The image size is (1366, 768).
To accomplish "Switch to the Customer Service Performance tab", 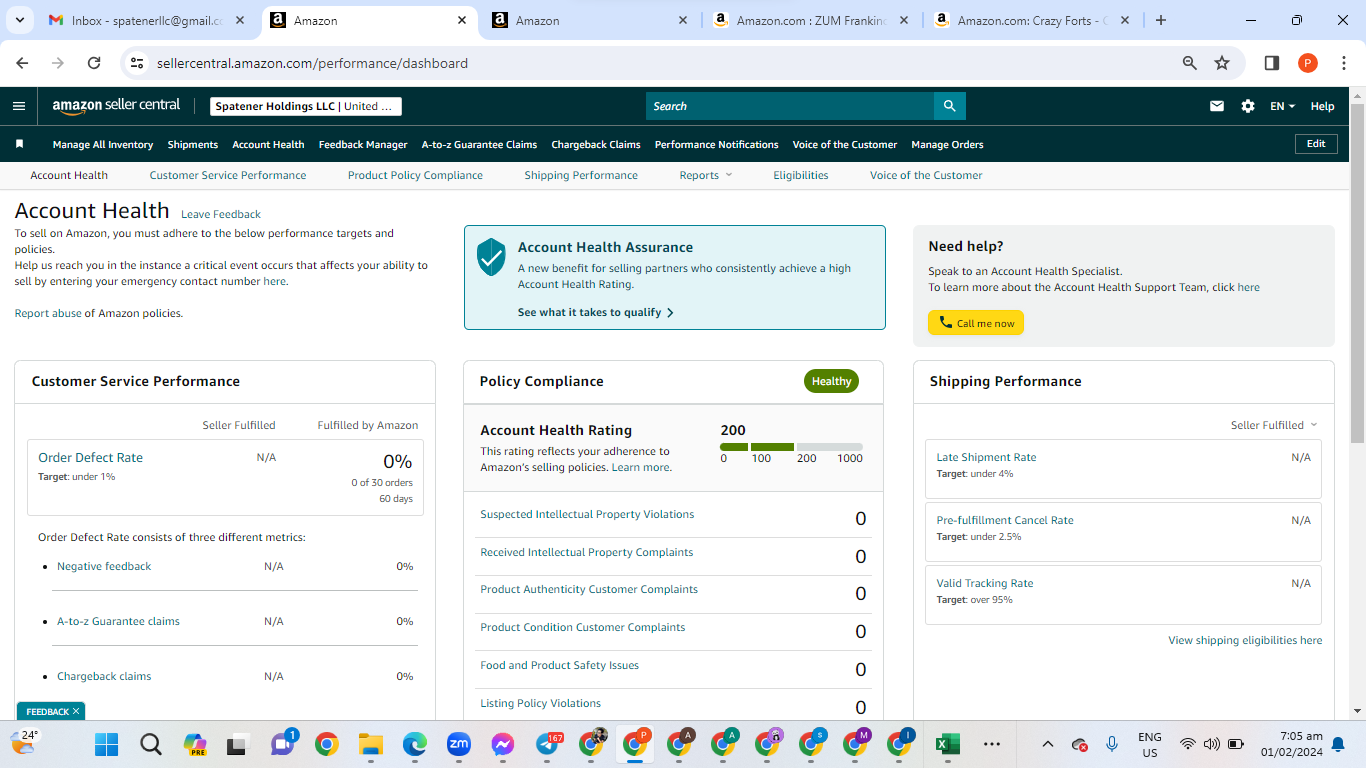I will click(x=228, y=175).
